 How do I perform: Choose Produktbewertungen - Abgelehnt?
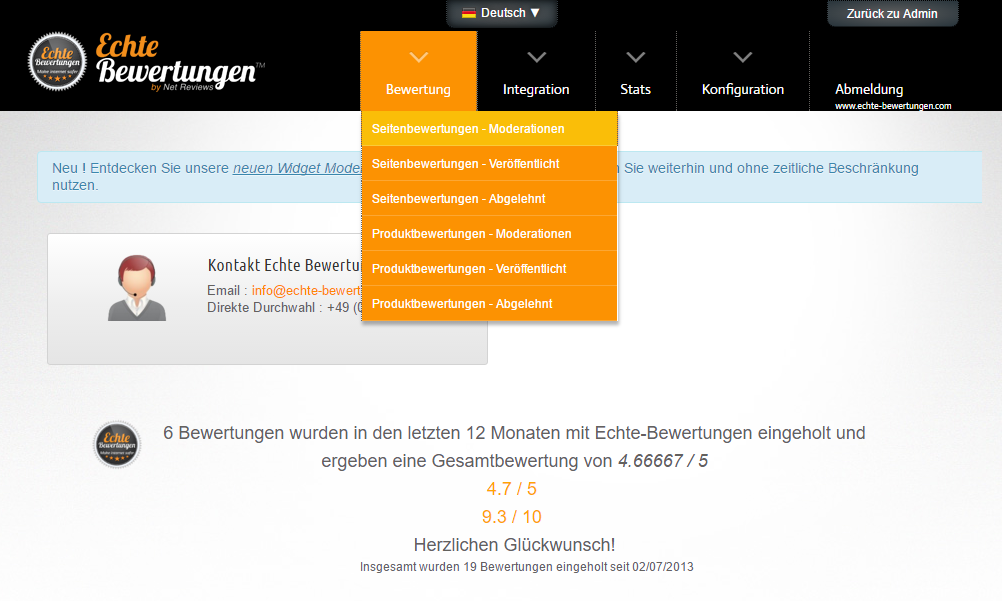click(x=489, y=304)
